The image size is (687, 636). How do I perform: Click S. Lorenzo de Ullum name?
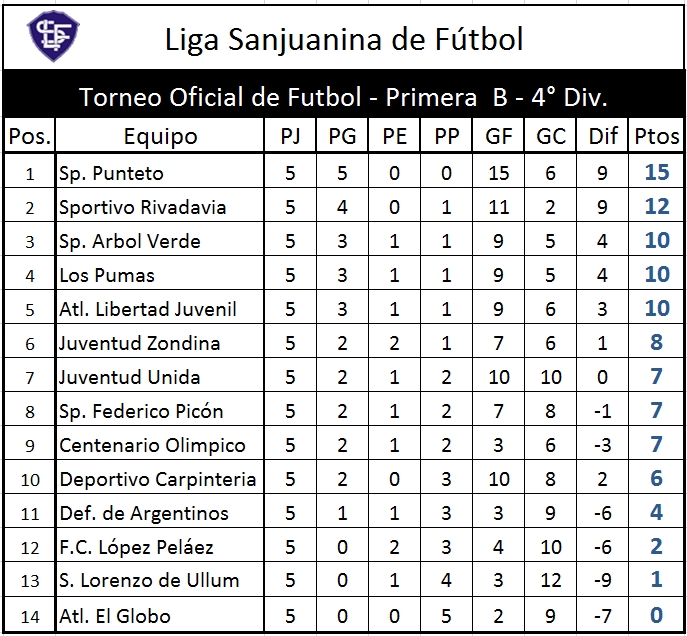pyautogui.click(x=149, y=580)
